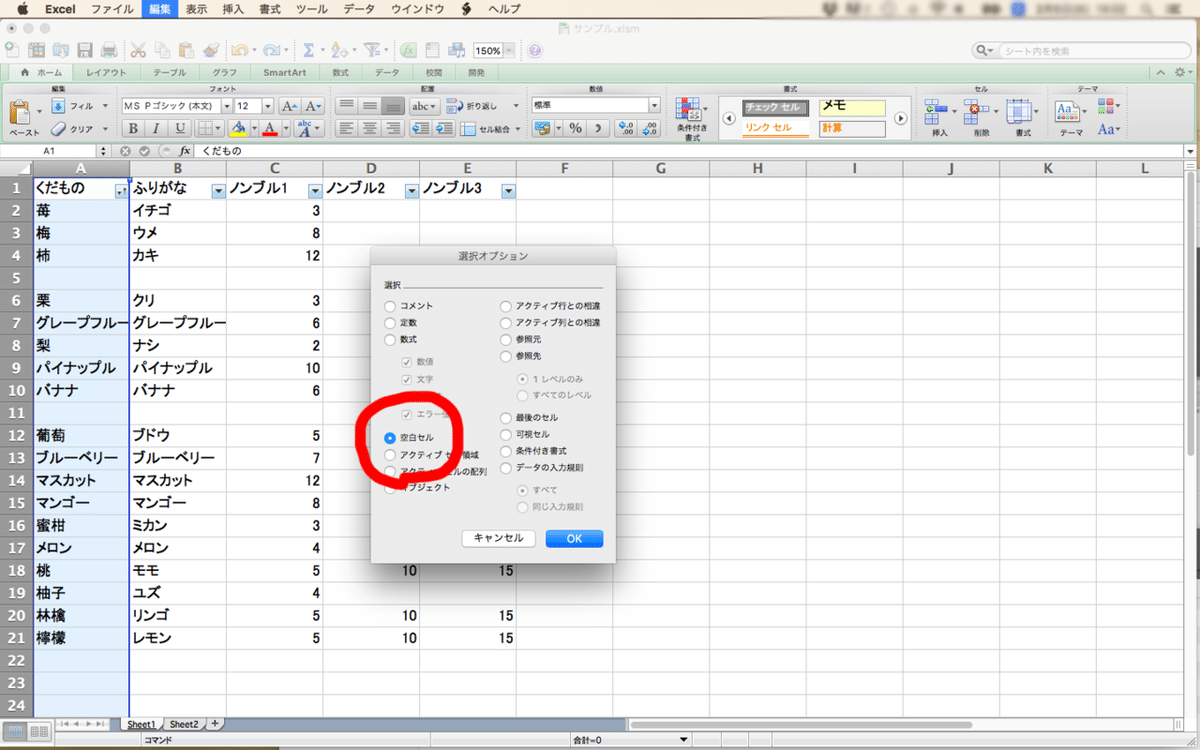Open the ノンブル1 column filter dropdown
Image resolution: width=1200 pixels, height=750 pixels.
pyautogui.click(x=315, y=190)
